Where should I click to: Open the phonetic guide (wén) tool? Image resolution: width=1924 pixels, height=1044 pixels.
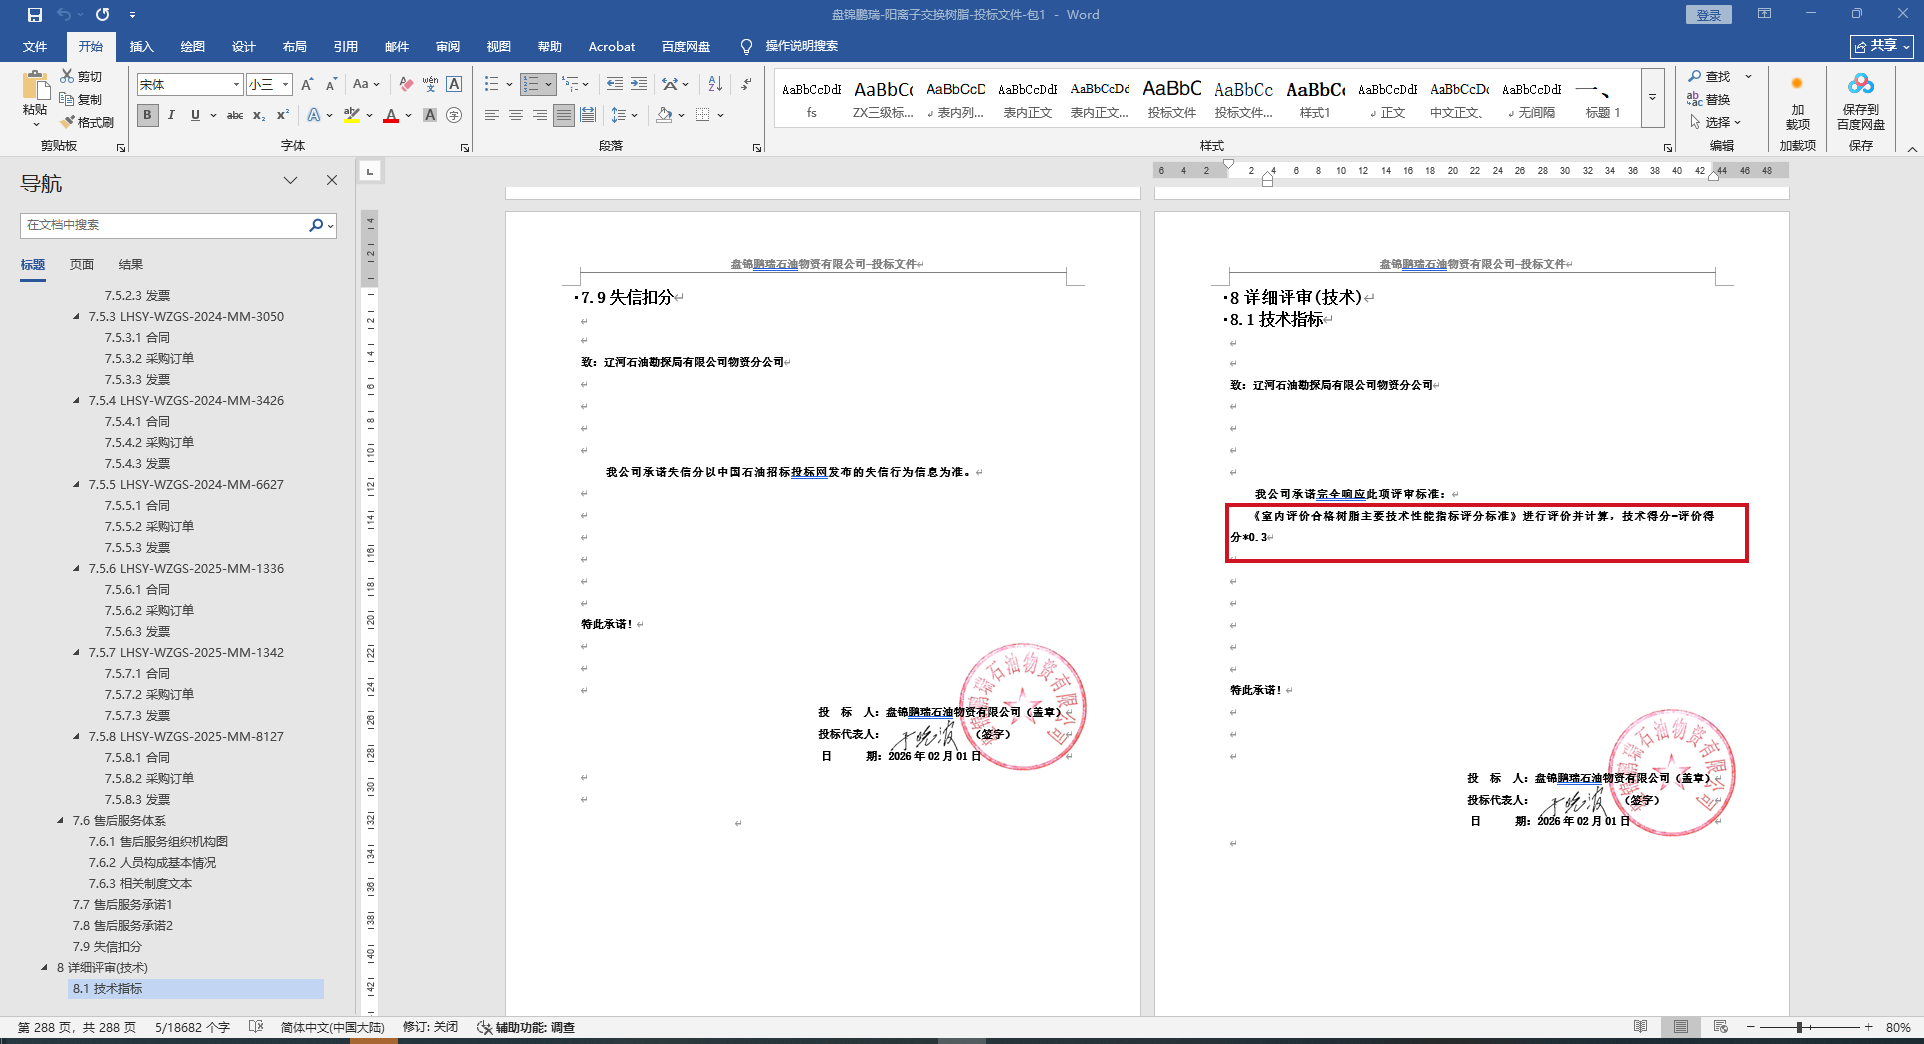[x=430, y=84]
